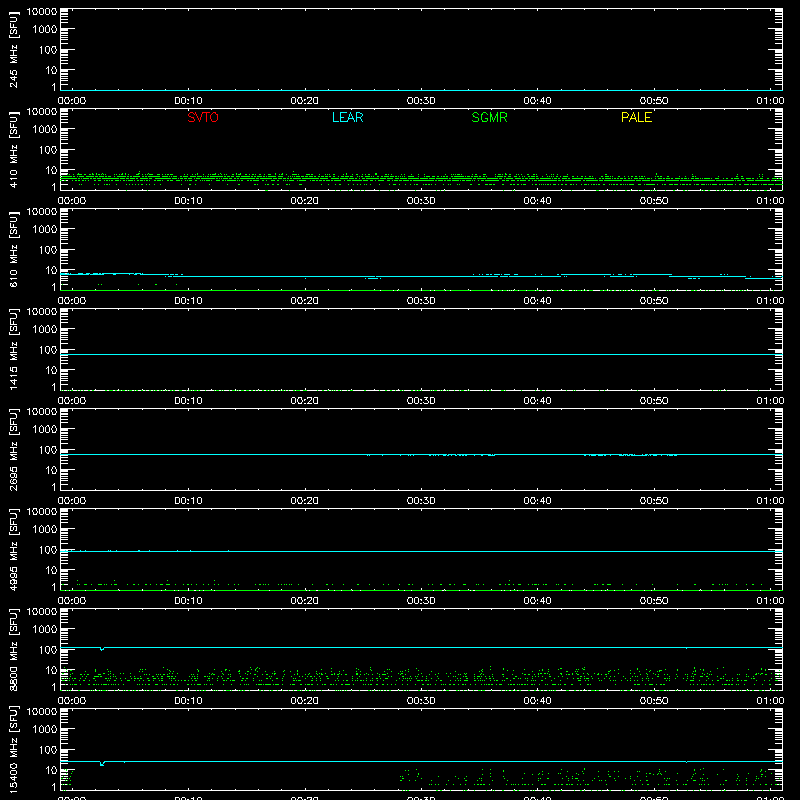
Task: Click the 100 y-tick of 610 MHz plot
Action: pyautogui.click(x=48, y=250)
